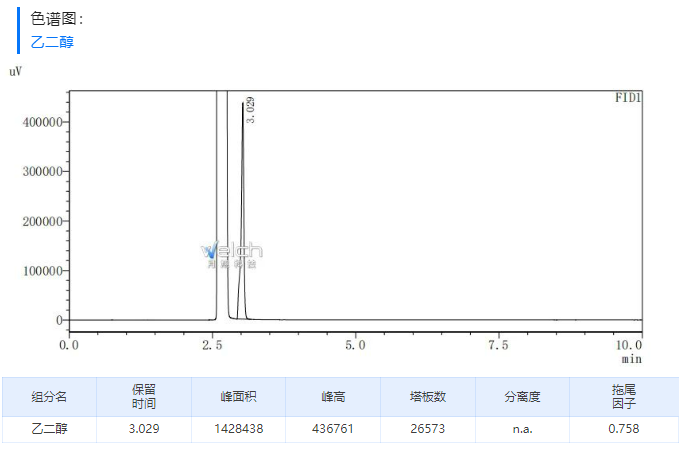Select the n.a. resolution cell
The image size is (690, 451).
(x=522, y=429)
